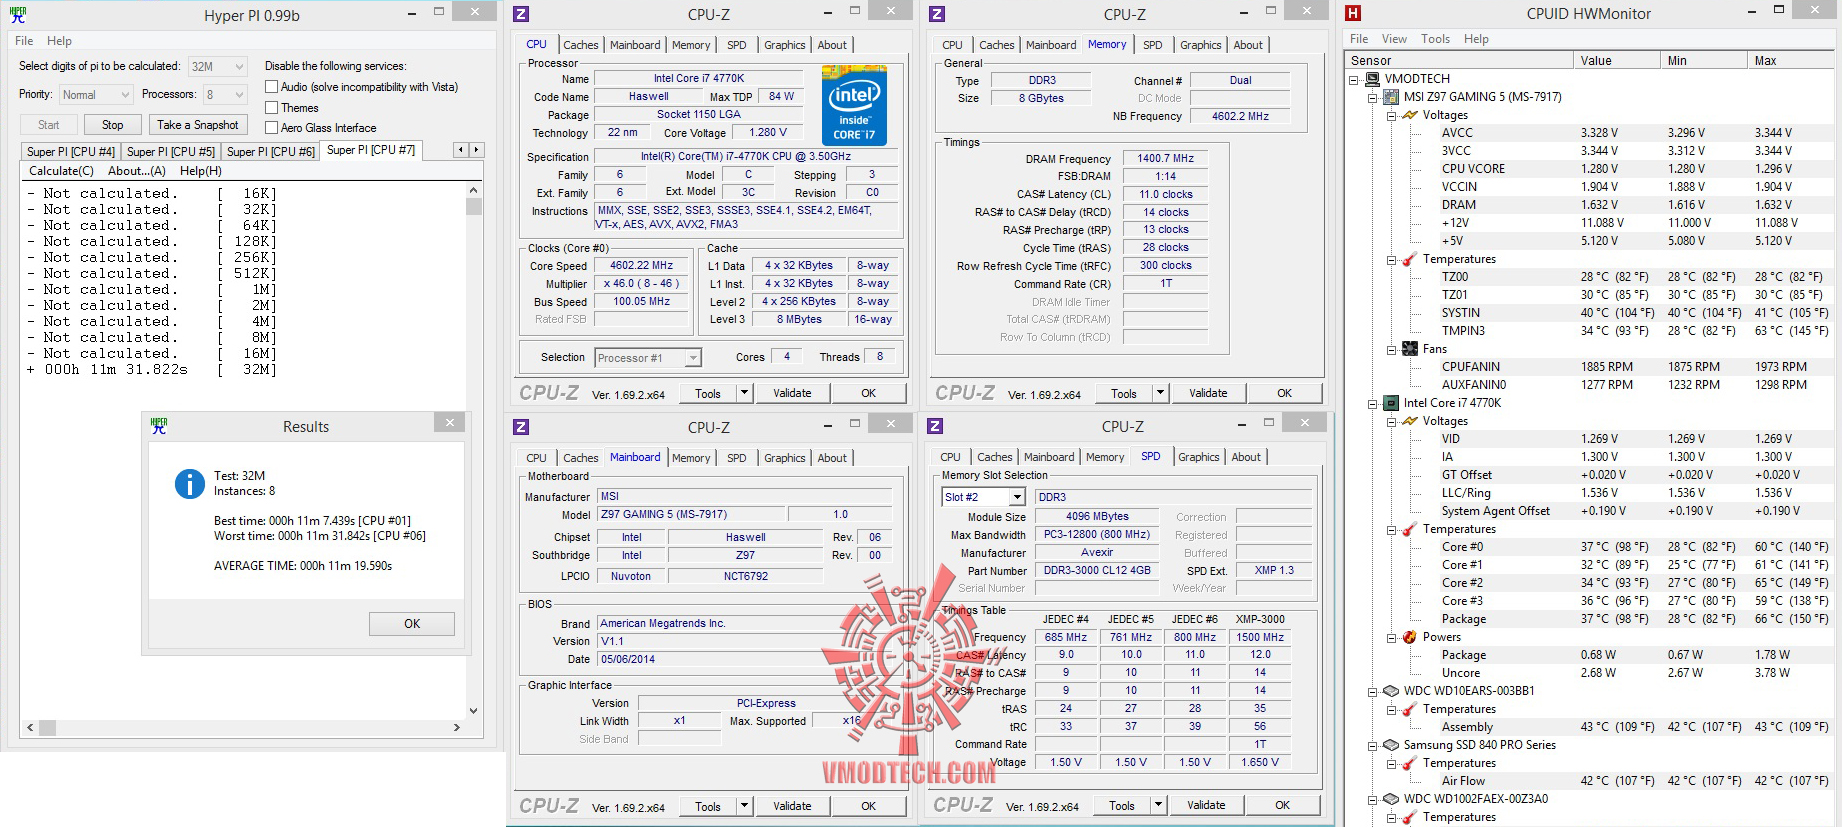Image resolution: width=1842 pixels, height=827 pixels.
Task: Click the Stop button in Hyper PI
Action: coord(113,125)
